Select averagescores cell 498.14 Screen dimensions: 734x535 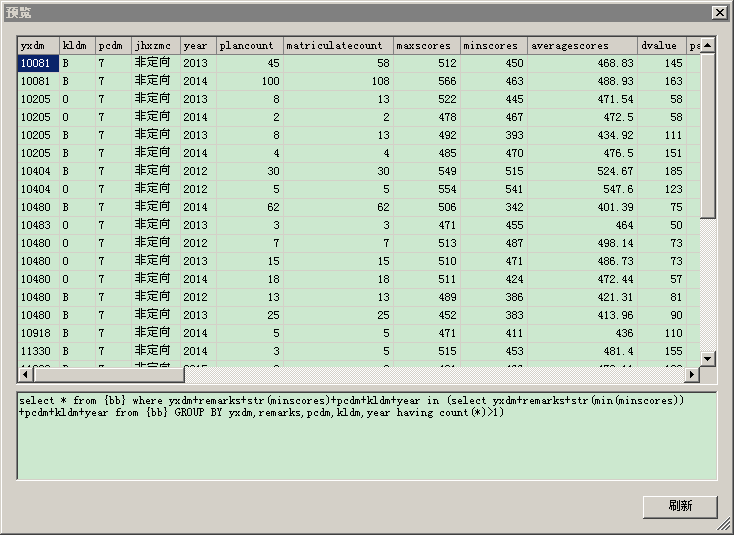(582, 243)
